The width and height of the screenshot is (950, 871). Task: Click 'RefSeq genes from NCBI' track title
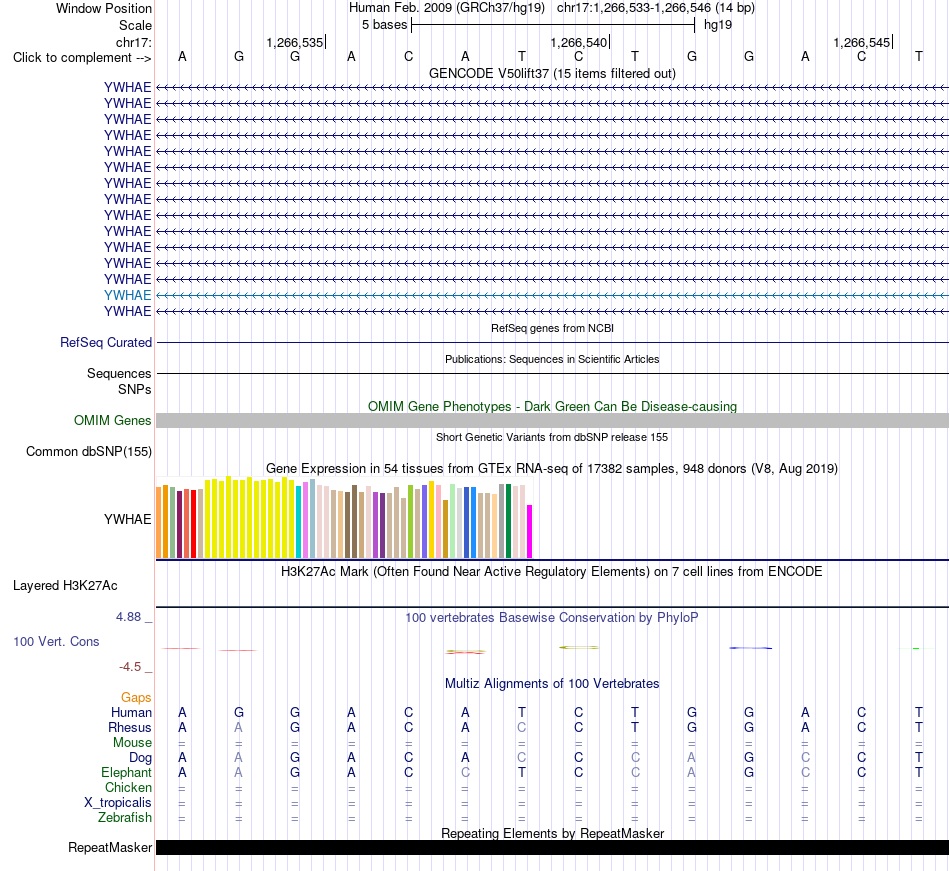(x=552, y=328)
